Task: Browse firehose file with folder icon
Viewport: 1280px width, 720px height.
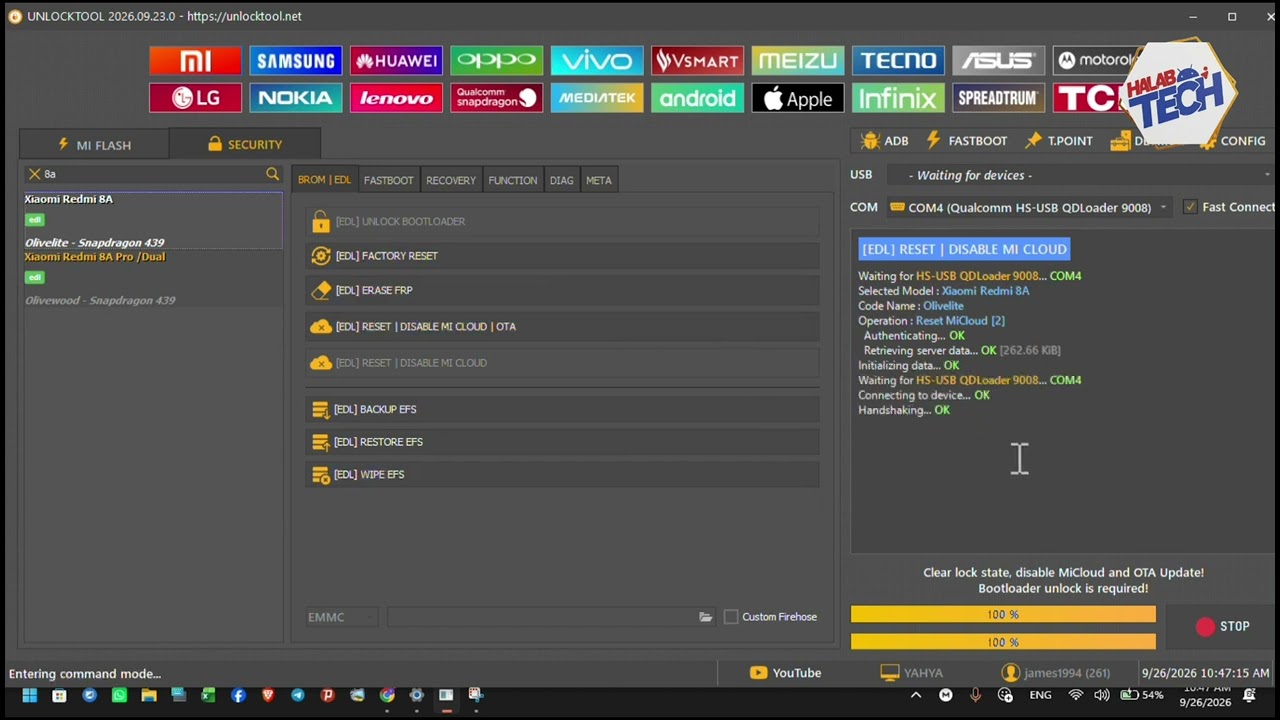Action: tap(705, 617)
